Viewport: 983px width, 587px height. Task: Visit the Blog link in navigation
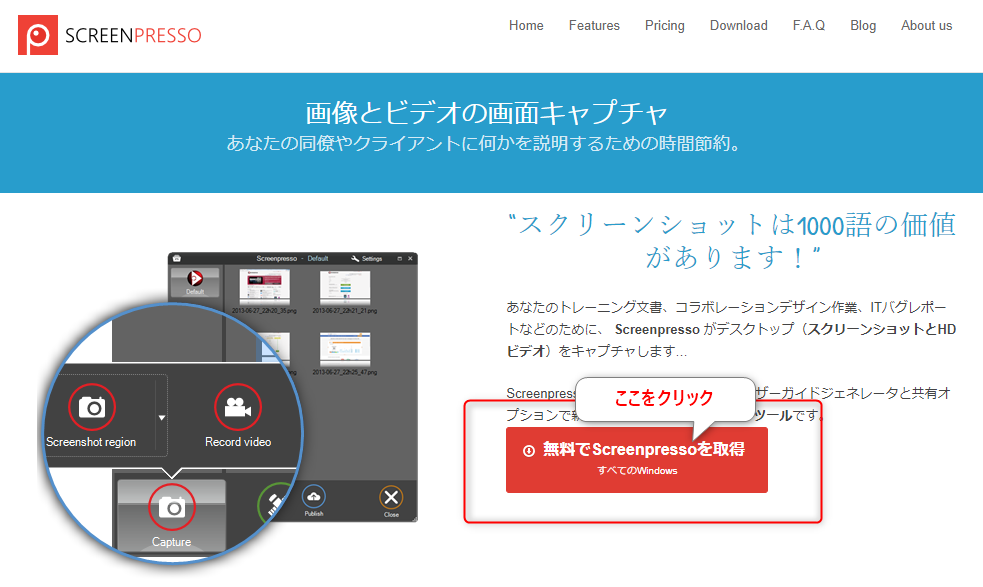863,26
